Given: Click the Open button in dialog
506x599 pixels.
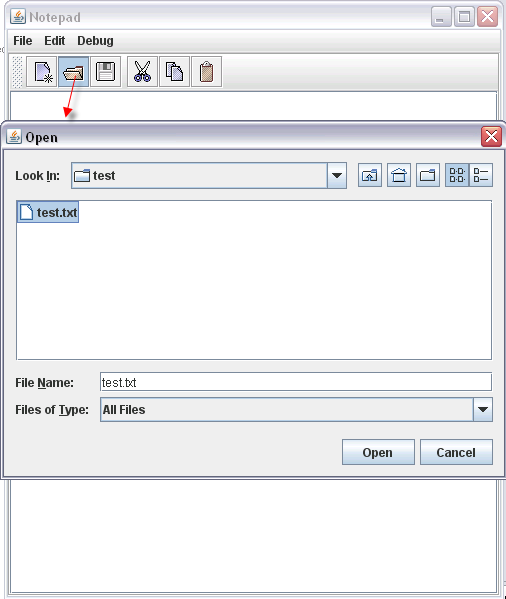Looking at the screenshot, I should point(378,452).
